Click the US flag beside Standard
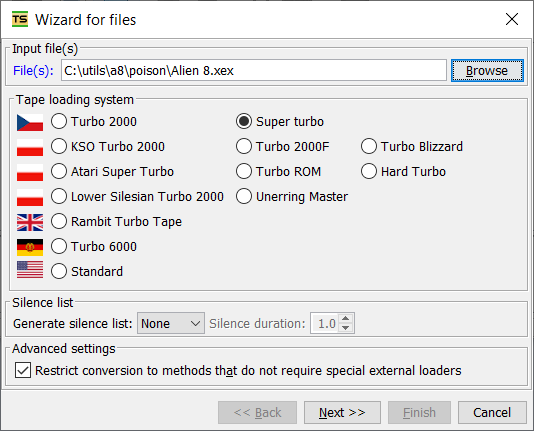The width and height of the screenshot is (534, 431). tap(30, 270)
